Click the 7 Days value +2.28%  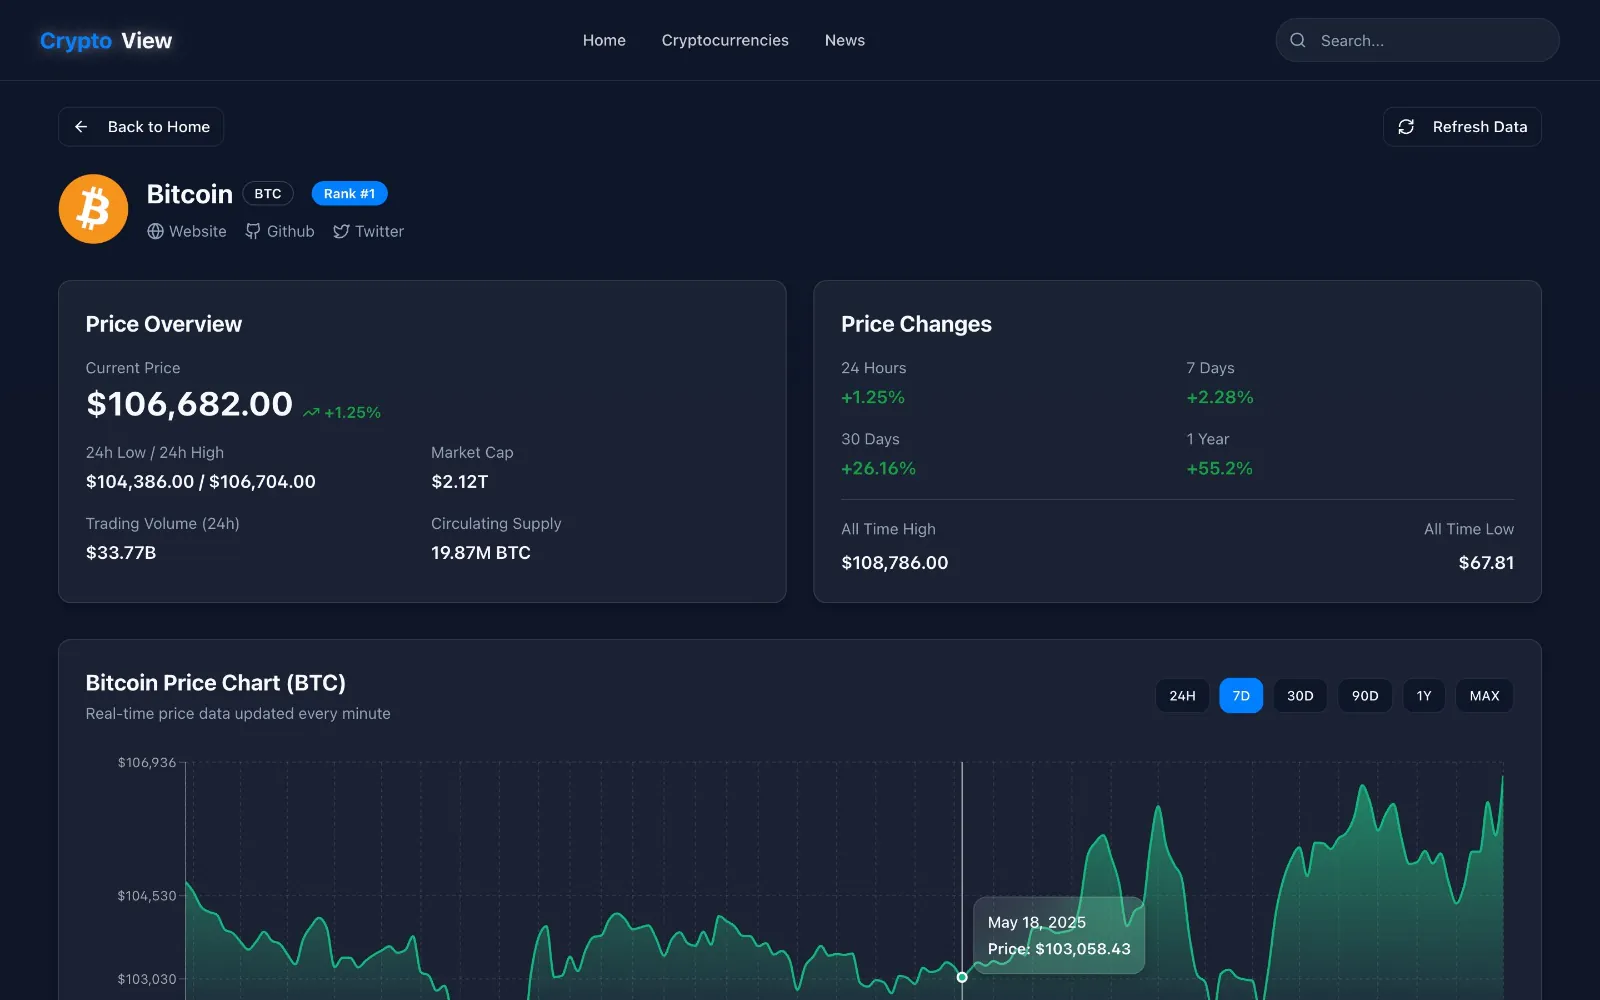(1220, 397)
